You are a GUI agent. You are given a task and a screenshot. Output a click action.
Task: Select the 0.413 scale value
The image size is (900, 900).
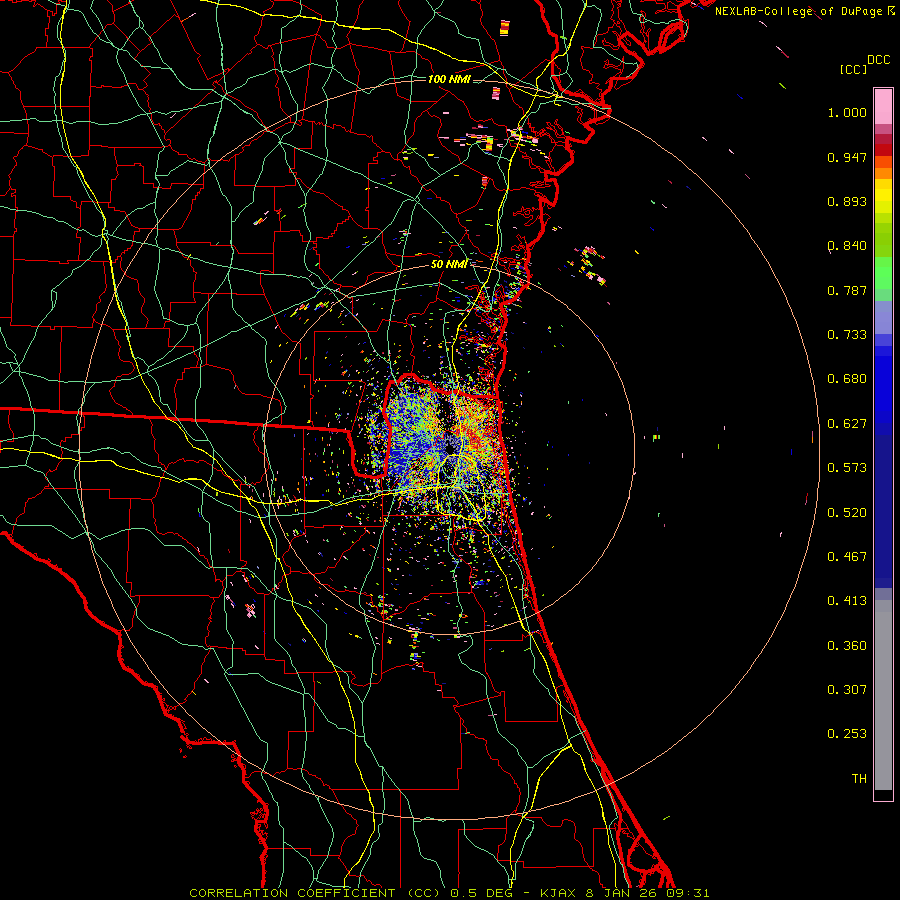pos(847,601)
